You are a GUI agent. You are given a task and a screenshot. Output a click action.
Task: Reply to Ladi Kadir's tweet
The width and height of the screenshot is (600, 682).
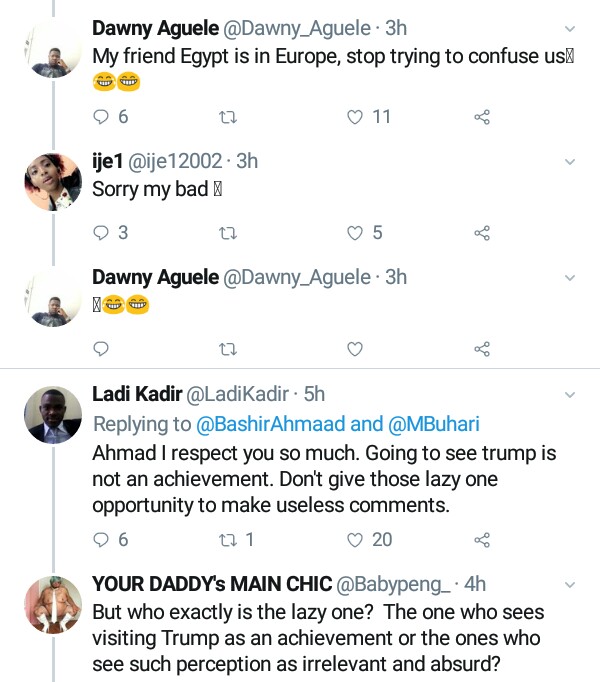point(100,540)
